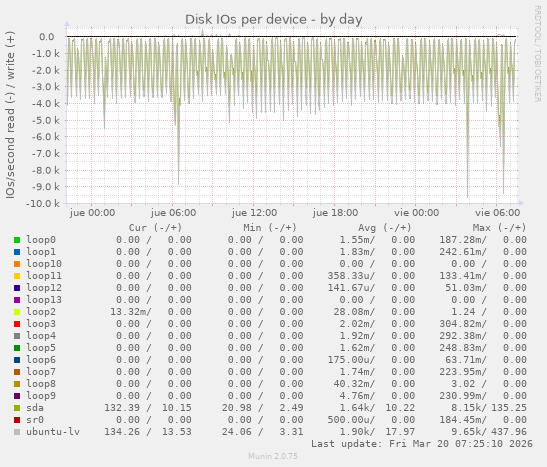
Task: Click the '8.15k/' max value for sda
Action: [x=469, y=408]
